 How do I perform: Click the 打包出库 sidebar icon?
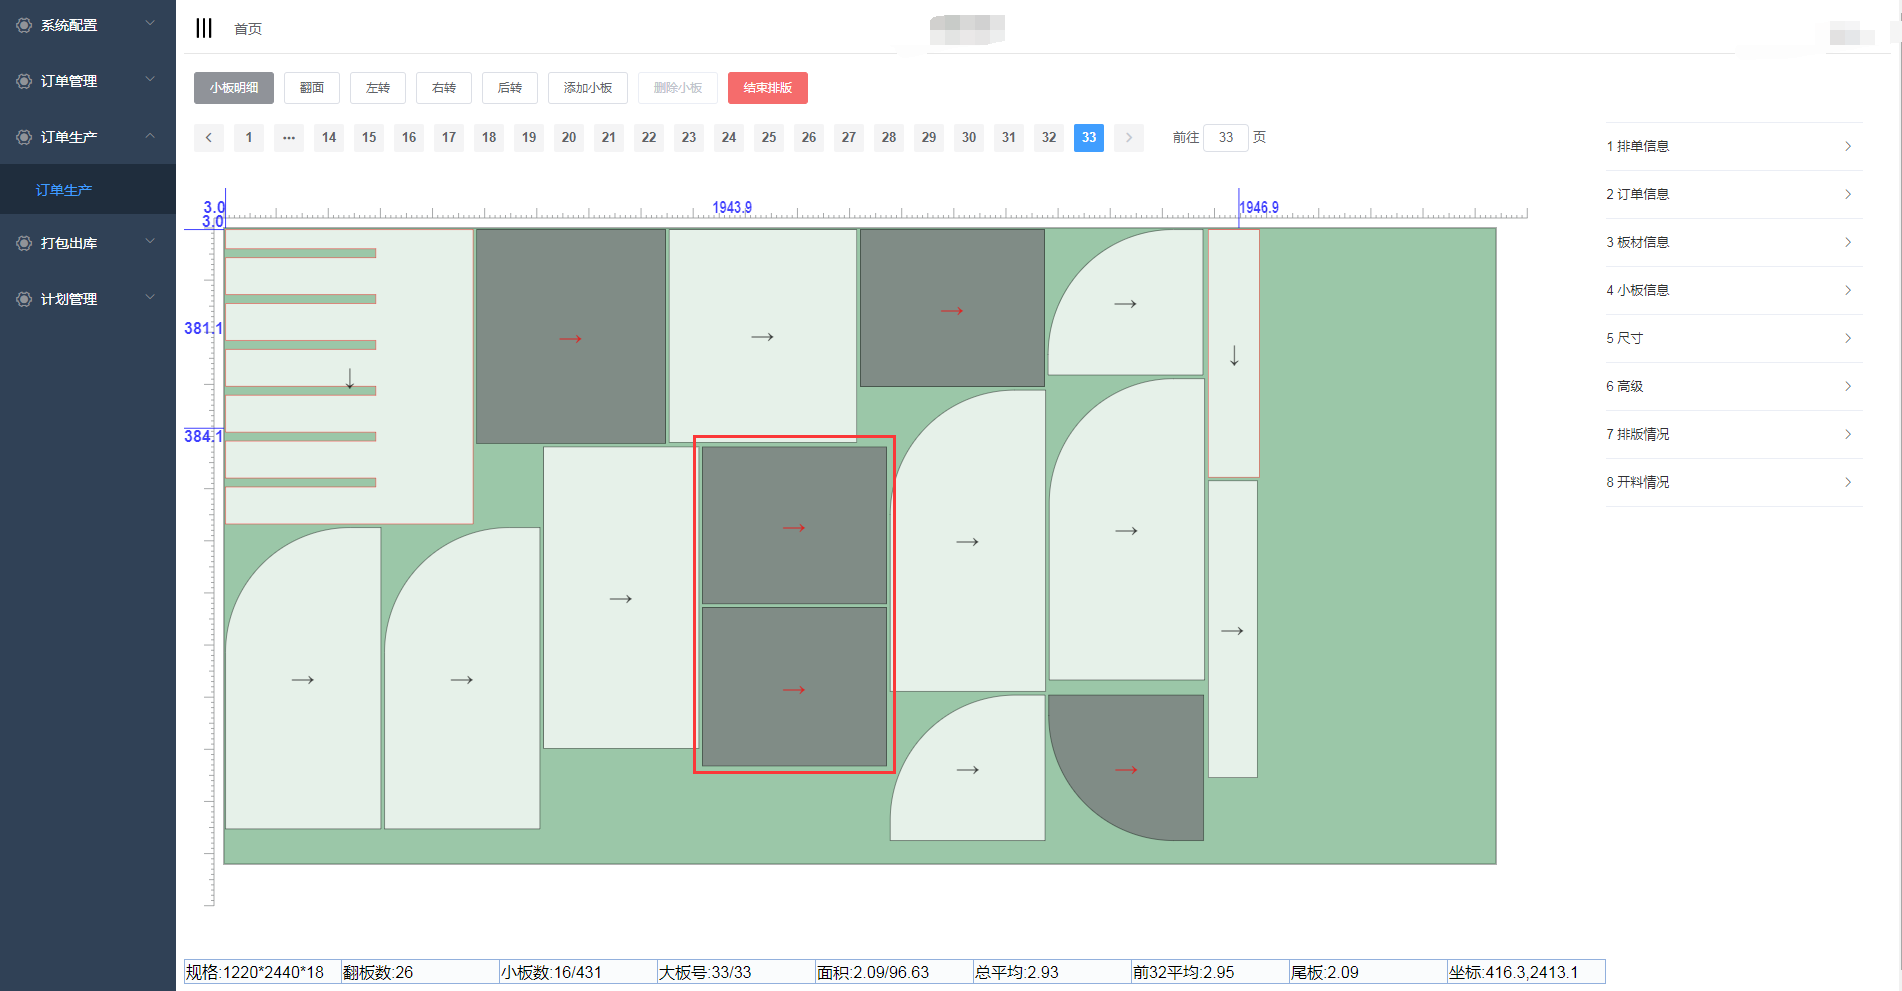pos(24,243)
